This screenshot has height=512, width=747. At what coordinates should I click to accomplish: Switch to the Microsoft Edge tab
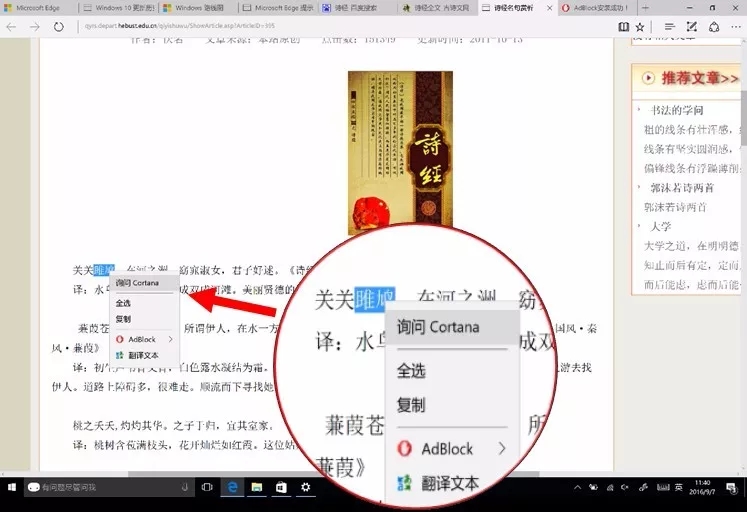(x=39, y=8)
